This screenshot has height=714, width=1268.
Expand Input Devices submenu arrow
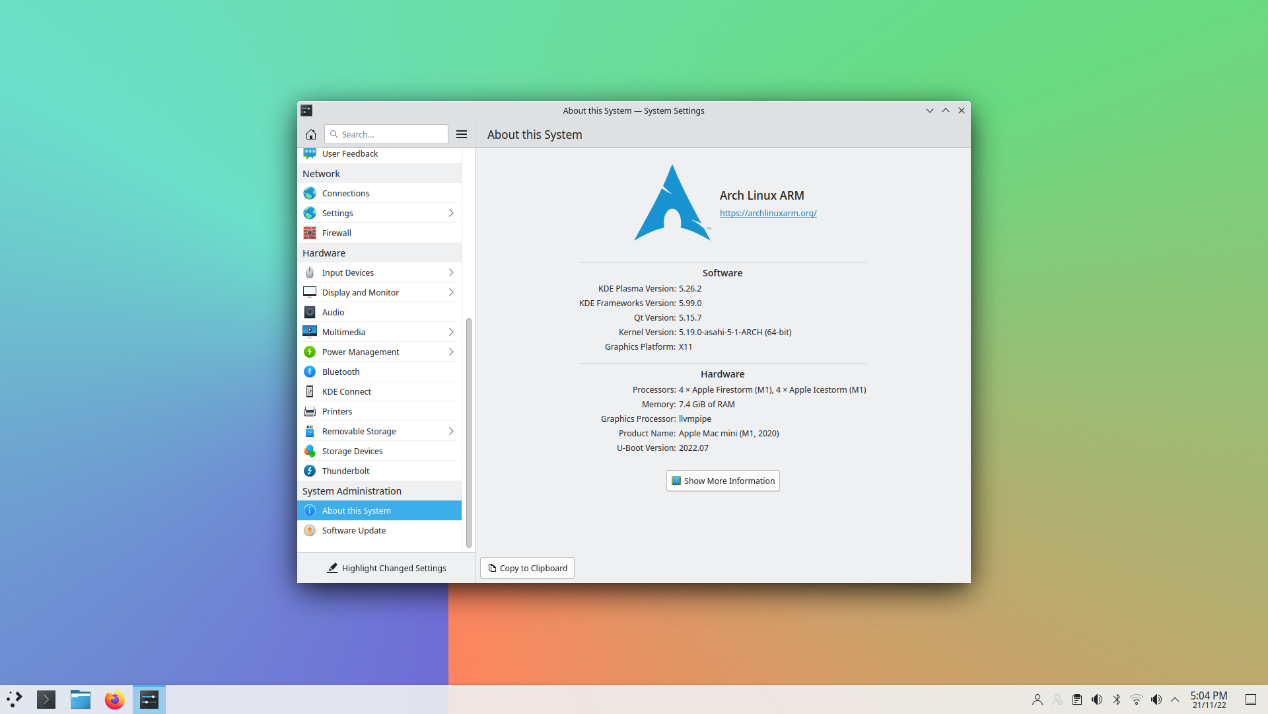451,273
